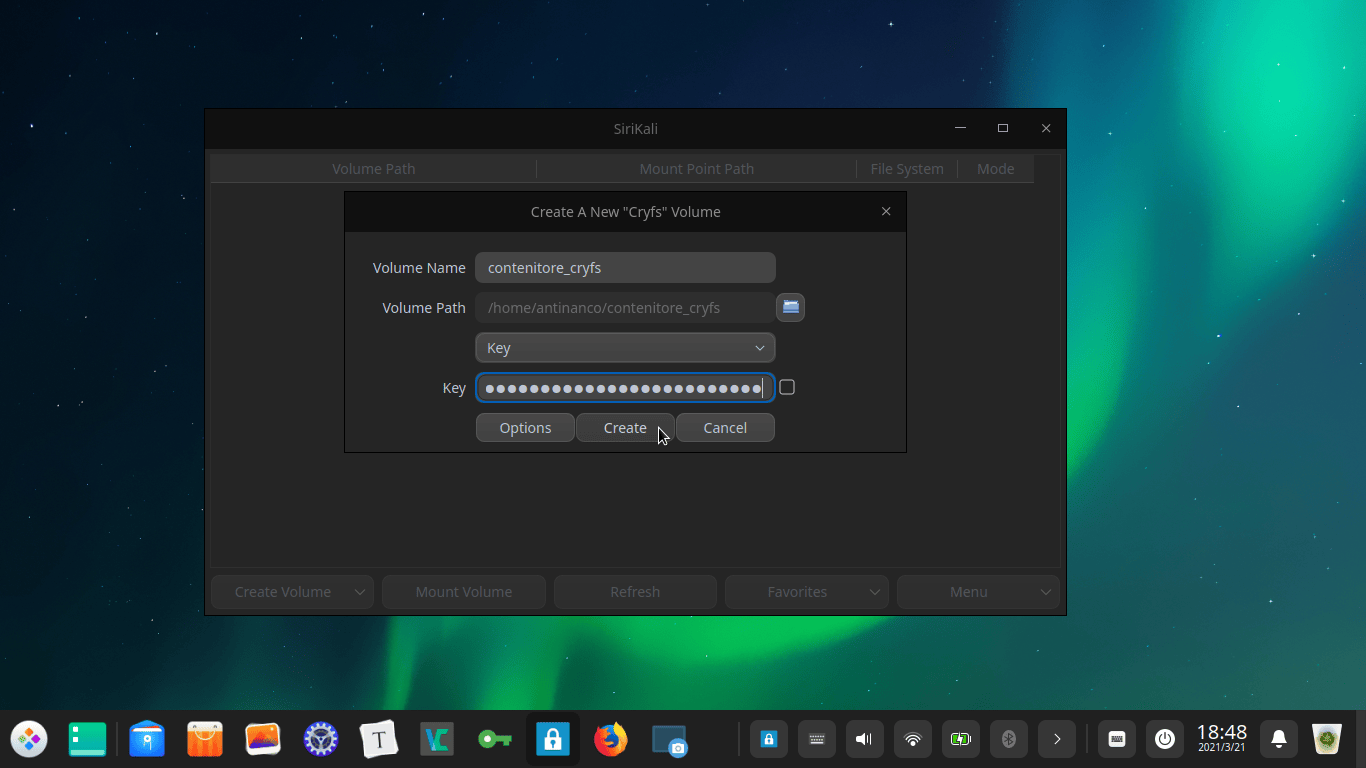This screenshot has height=768, width=1366.
Task: Click the File System column header
Action: 907,169
